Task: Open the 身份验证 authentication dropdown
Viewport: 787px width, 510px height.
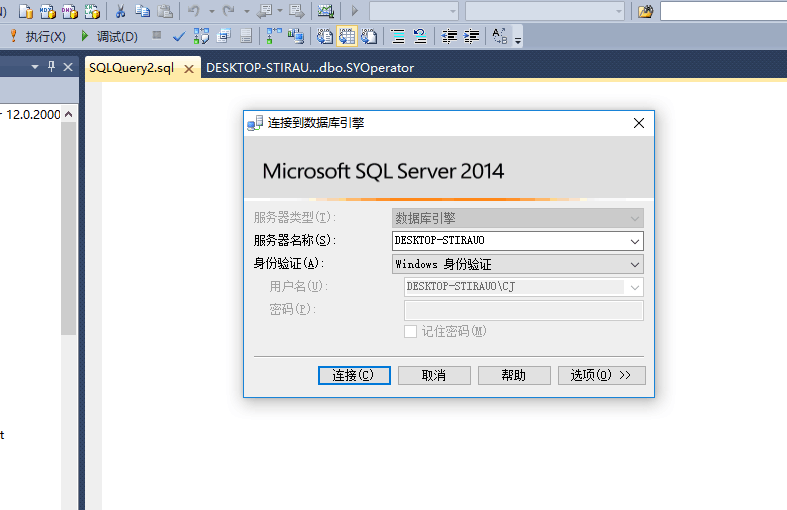Action: point(517,264)
